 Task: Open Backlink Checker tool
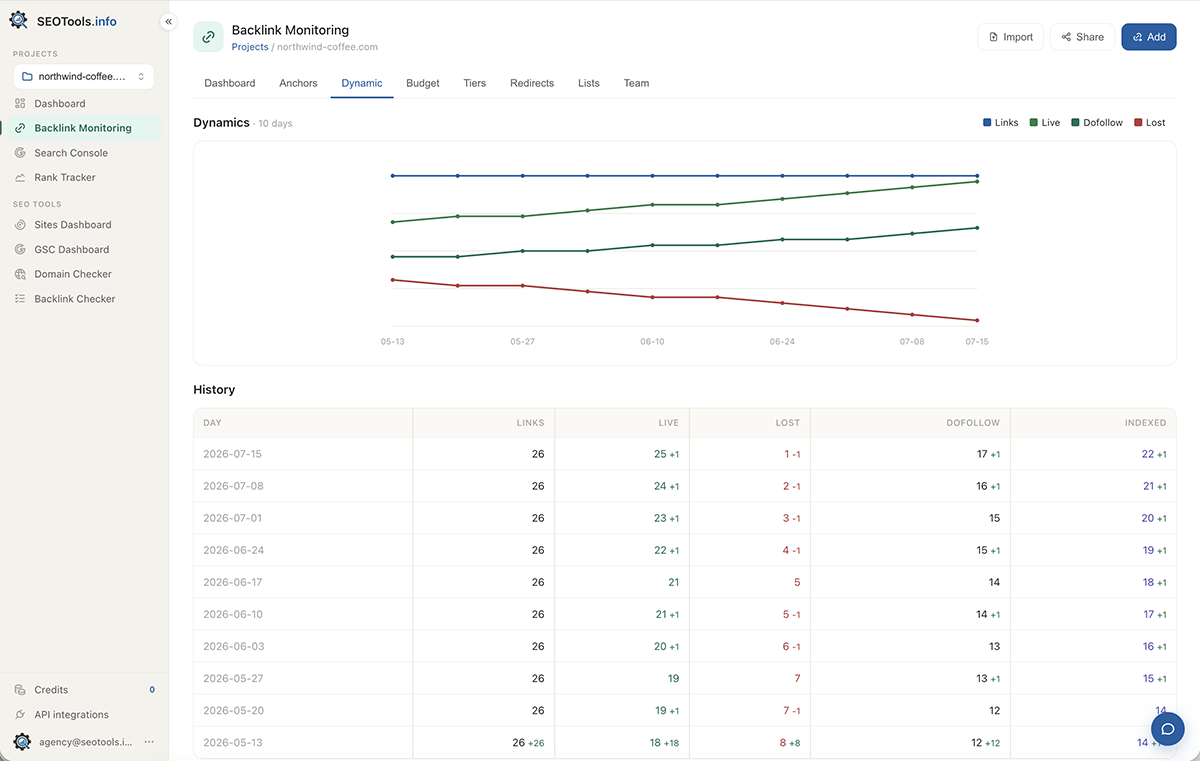click(x=75, y=299)
